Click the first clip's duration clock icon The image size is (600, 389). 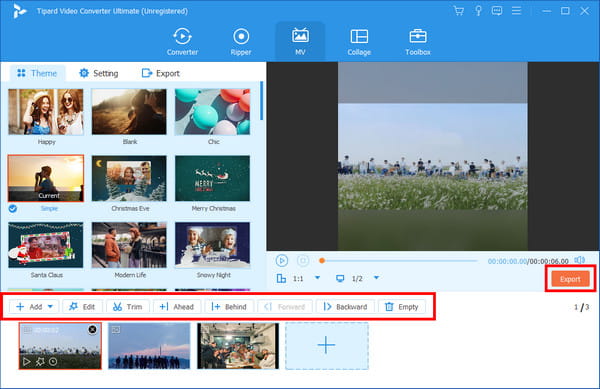[x=53, y=361]
